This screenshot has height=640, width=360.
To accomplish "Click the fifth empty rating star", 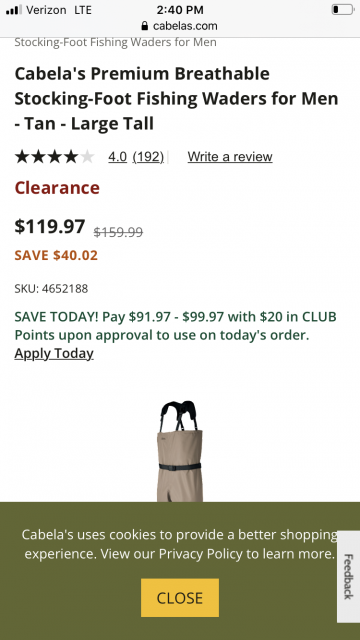I will pos(87,157).
